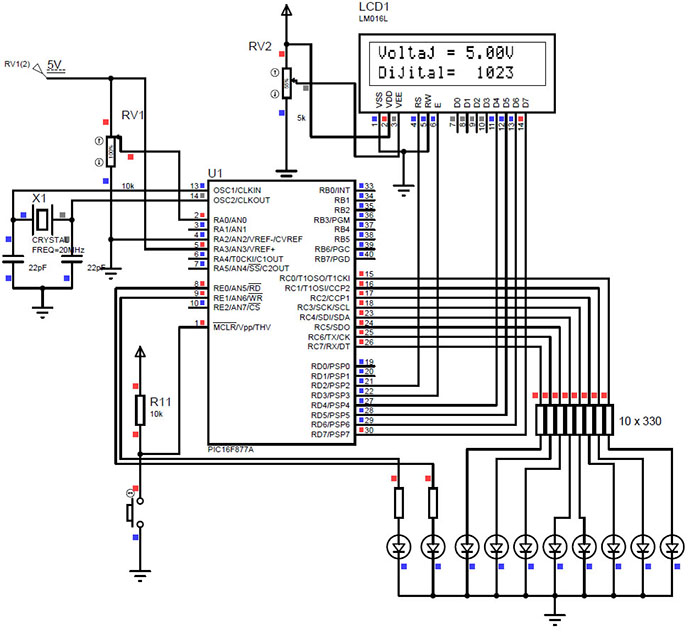
Task: Click the RV1 potentiometer increase arrow
Action: (98, 141)
